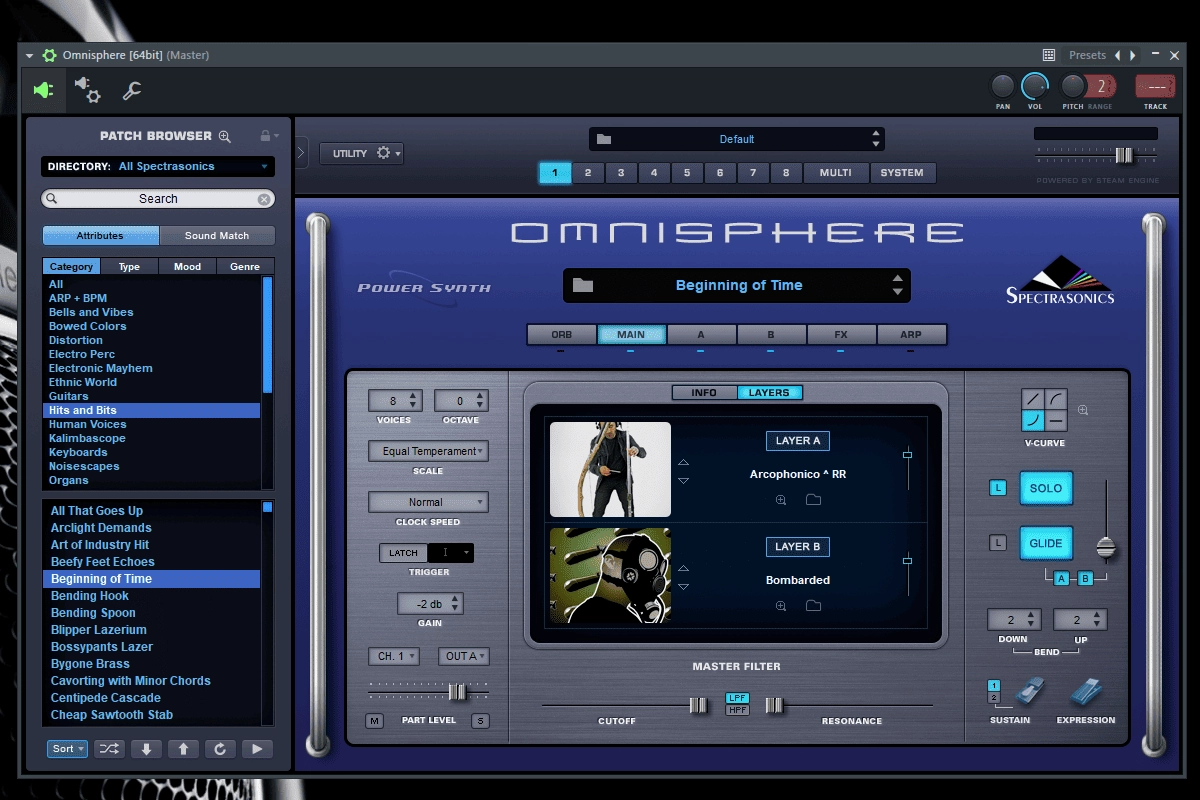Open the MULTI page button
This screenshot has width=1200, height=800.
(x=836, y=172)
